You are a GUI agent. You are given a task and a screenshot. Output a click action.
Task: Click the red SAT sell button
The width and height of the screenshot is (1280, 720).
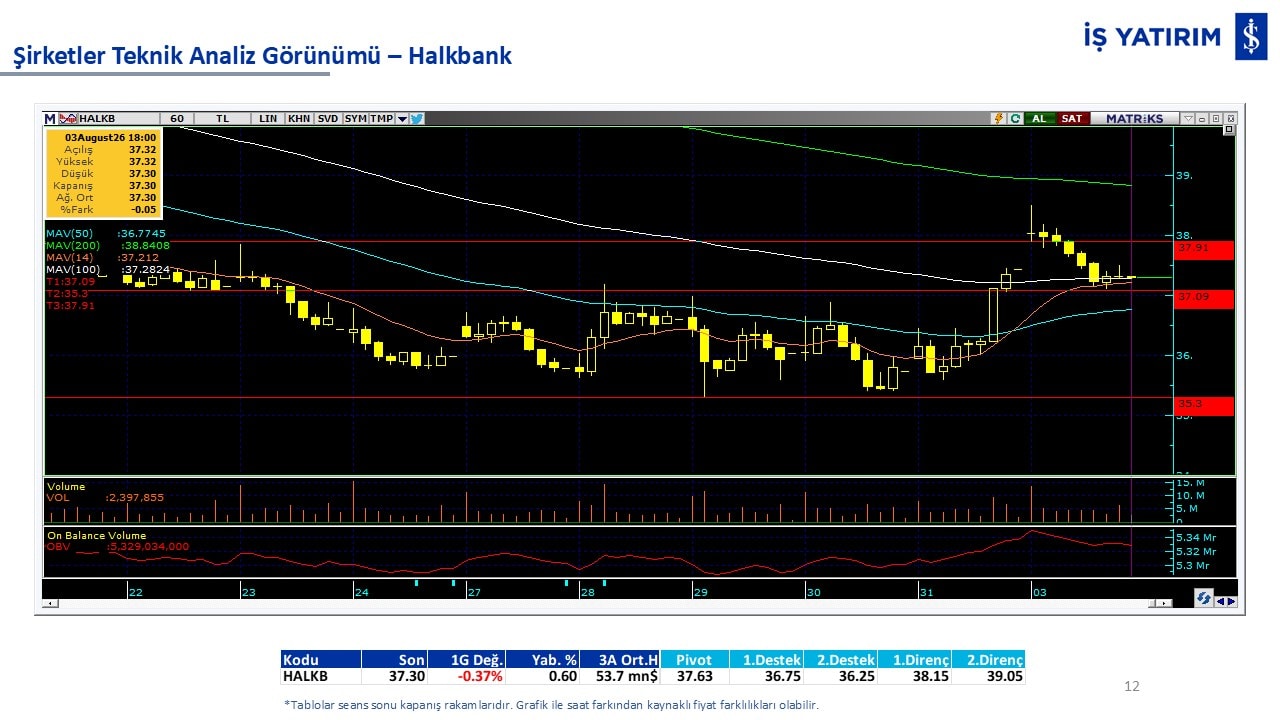(1072, 118)
